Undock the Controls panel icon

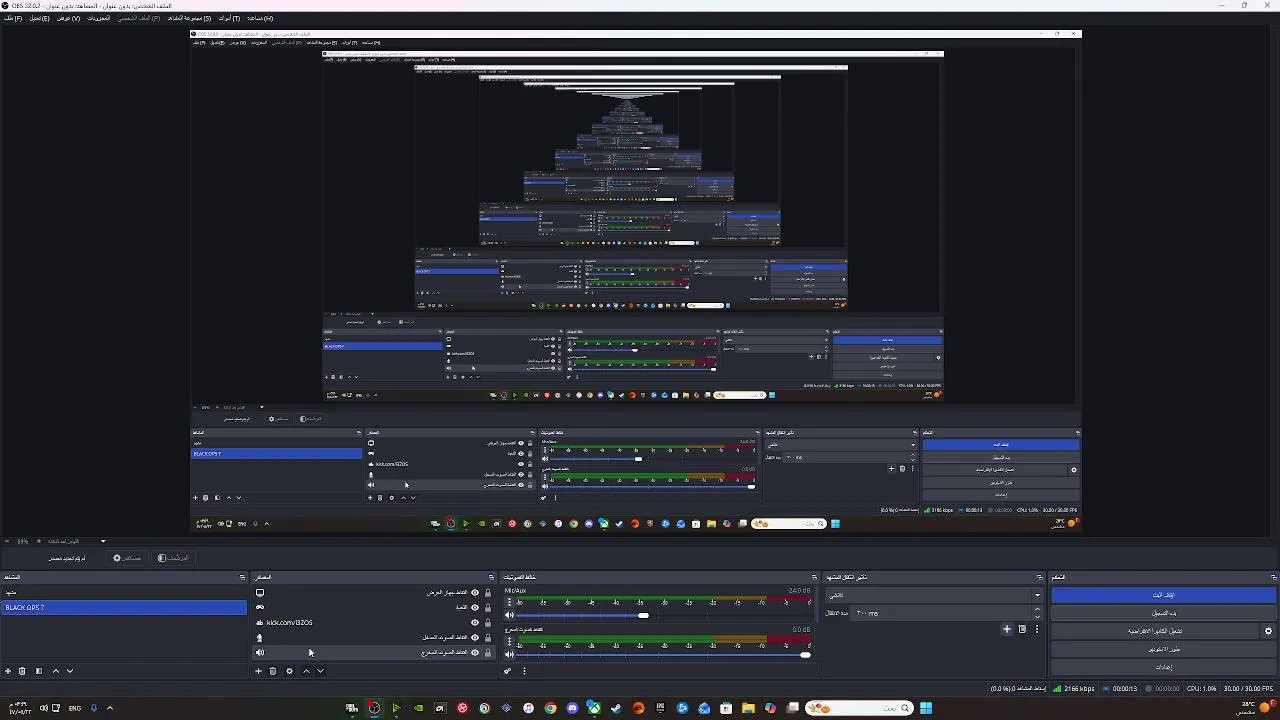click(1273, 577)
